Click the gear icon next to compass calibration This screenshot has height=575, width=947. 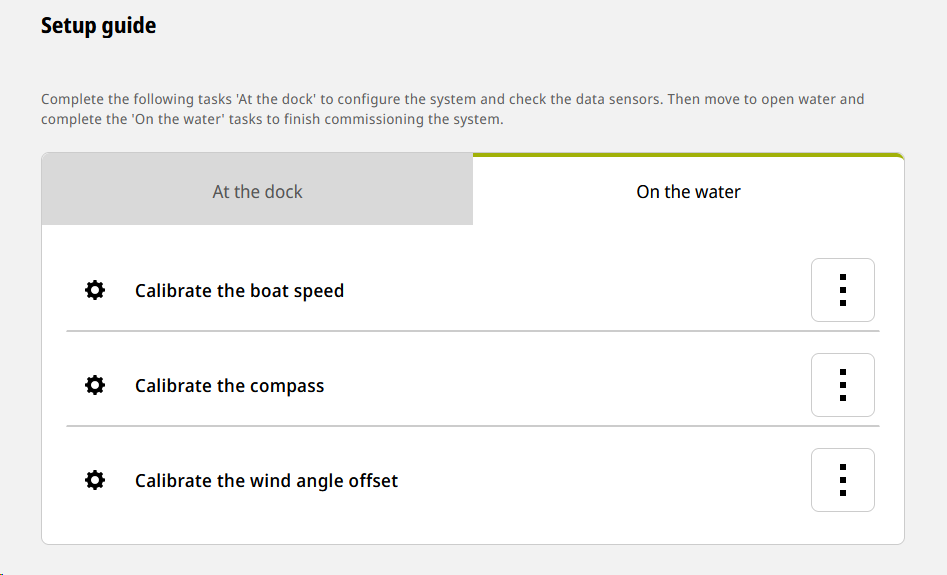95,385
